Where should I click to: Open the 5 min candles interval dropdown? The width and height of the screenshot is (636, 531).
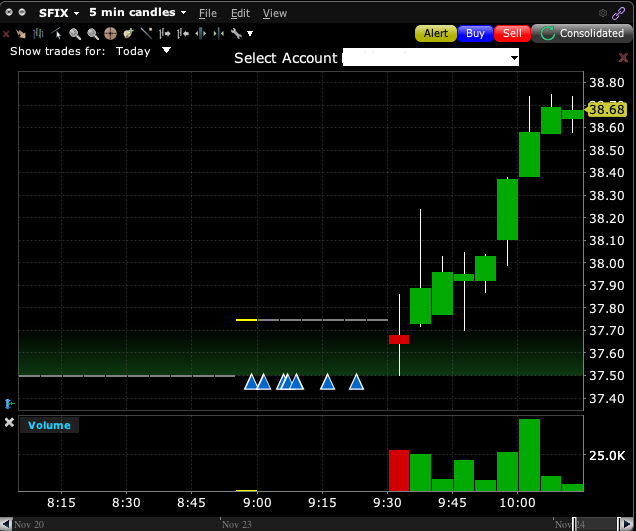coord(138,13)
